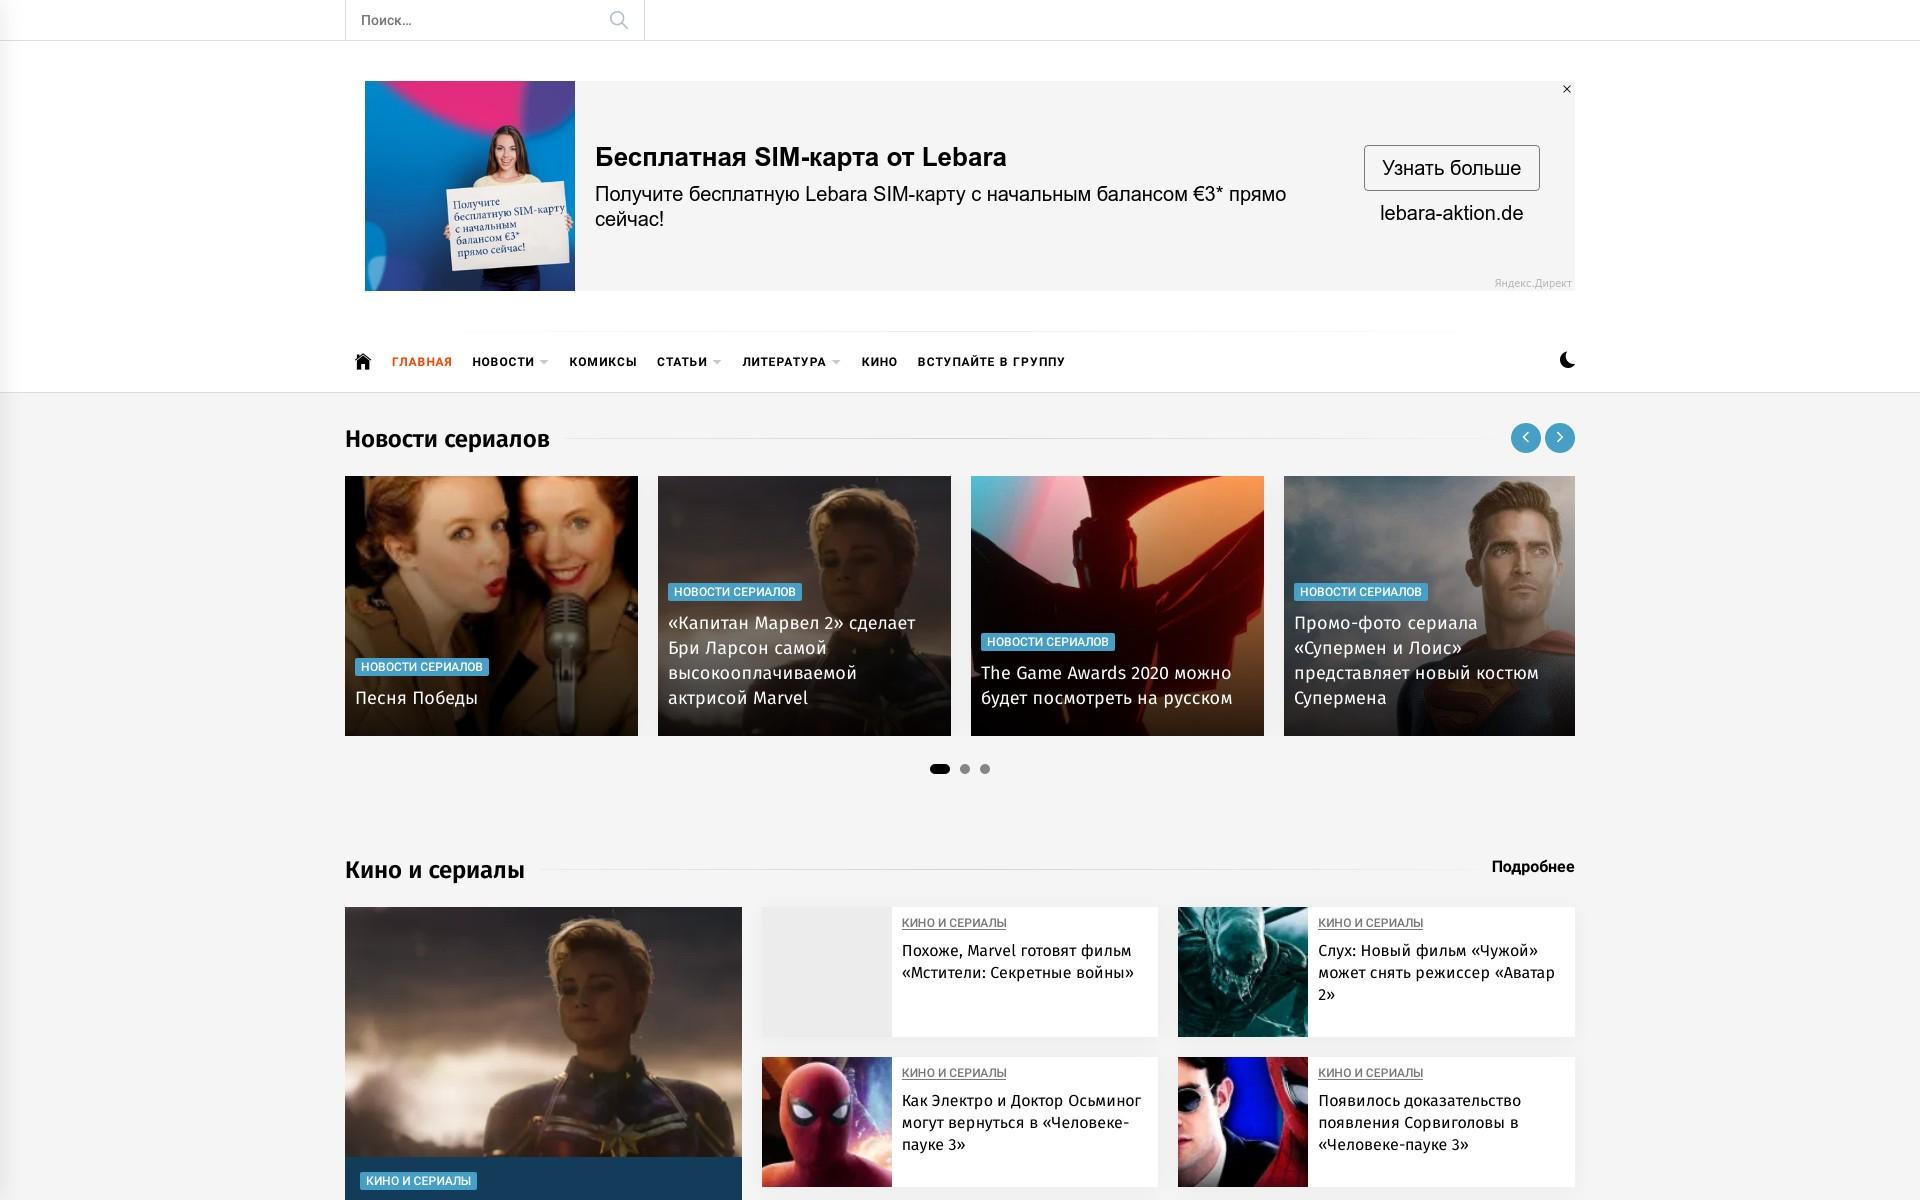Open The Game Awards 2020 article
Viewport: 1920px width, 1200px height.
pyautogui.click(x=1107, y=685)
